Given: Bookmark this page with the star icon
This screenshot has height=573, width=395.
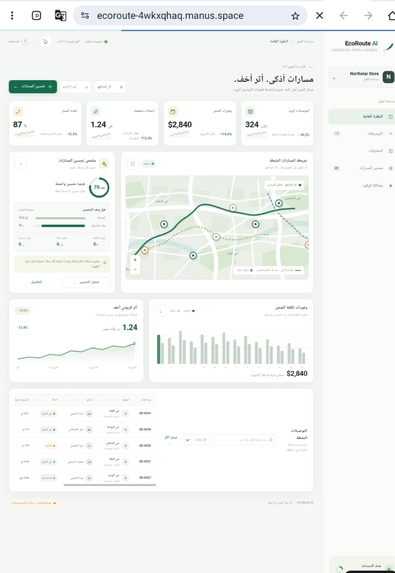Looking at the screenshot, I should pyautogui.click(x=295, y=16).
